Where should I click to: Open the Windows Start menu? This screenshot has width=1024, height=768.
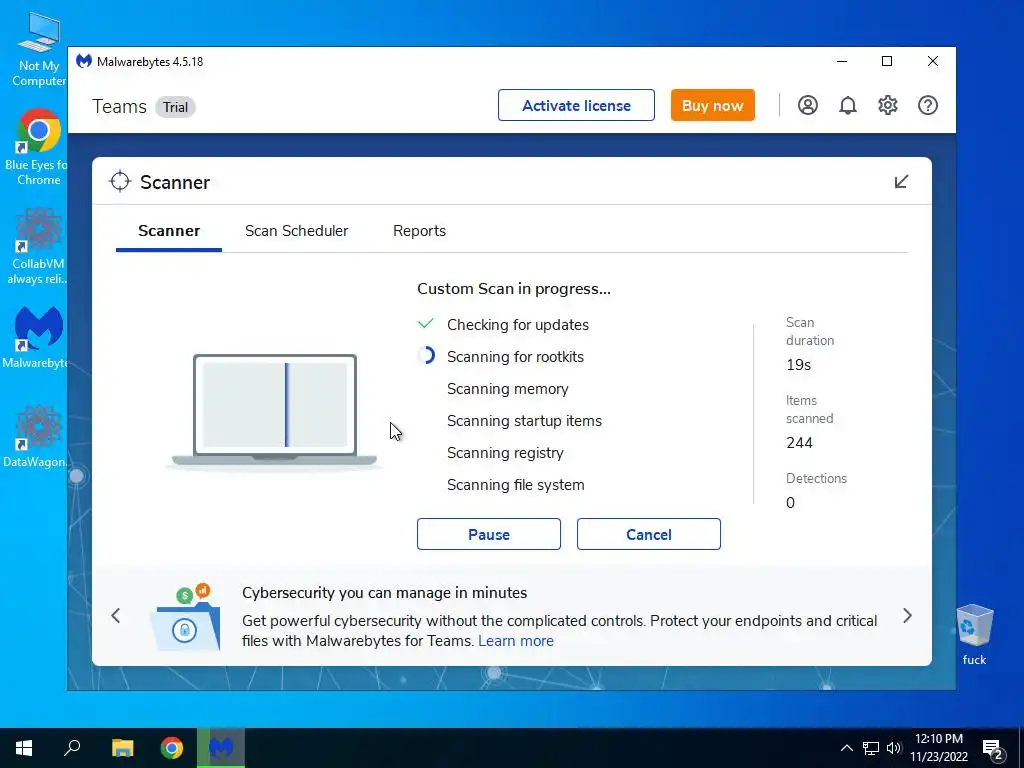coord(24,748)
